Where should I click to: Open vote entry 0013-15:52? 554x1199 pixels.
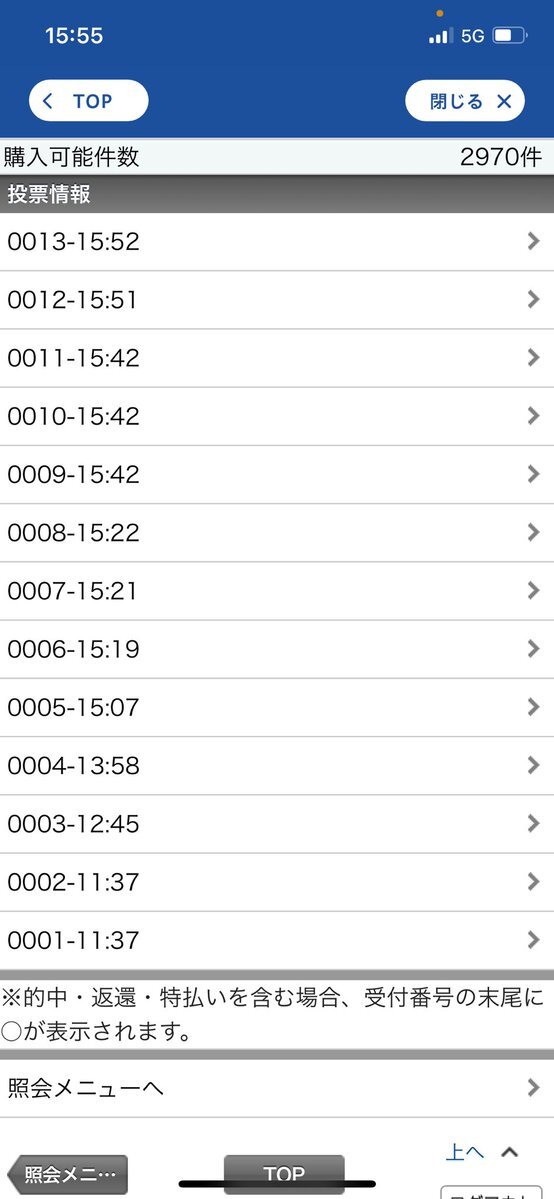[277, 242]
